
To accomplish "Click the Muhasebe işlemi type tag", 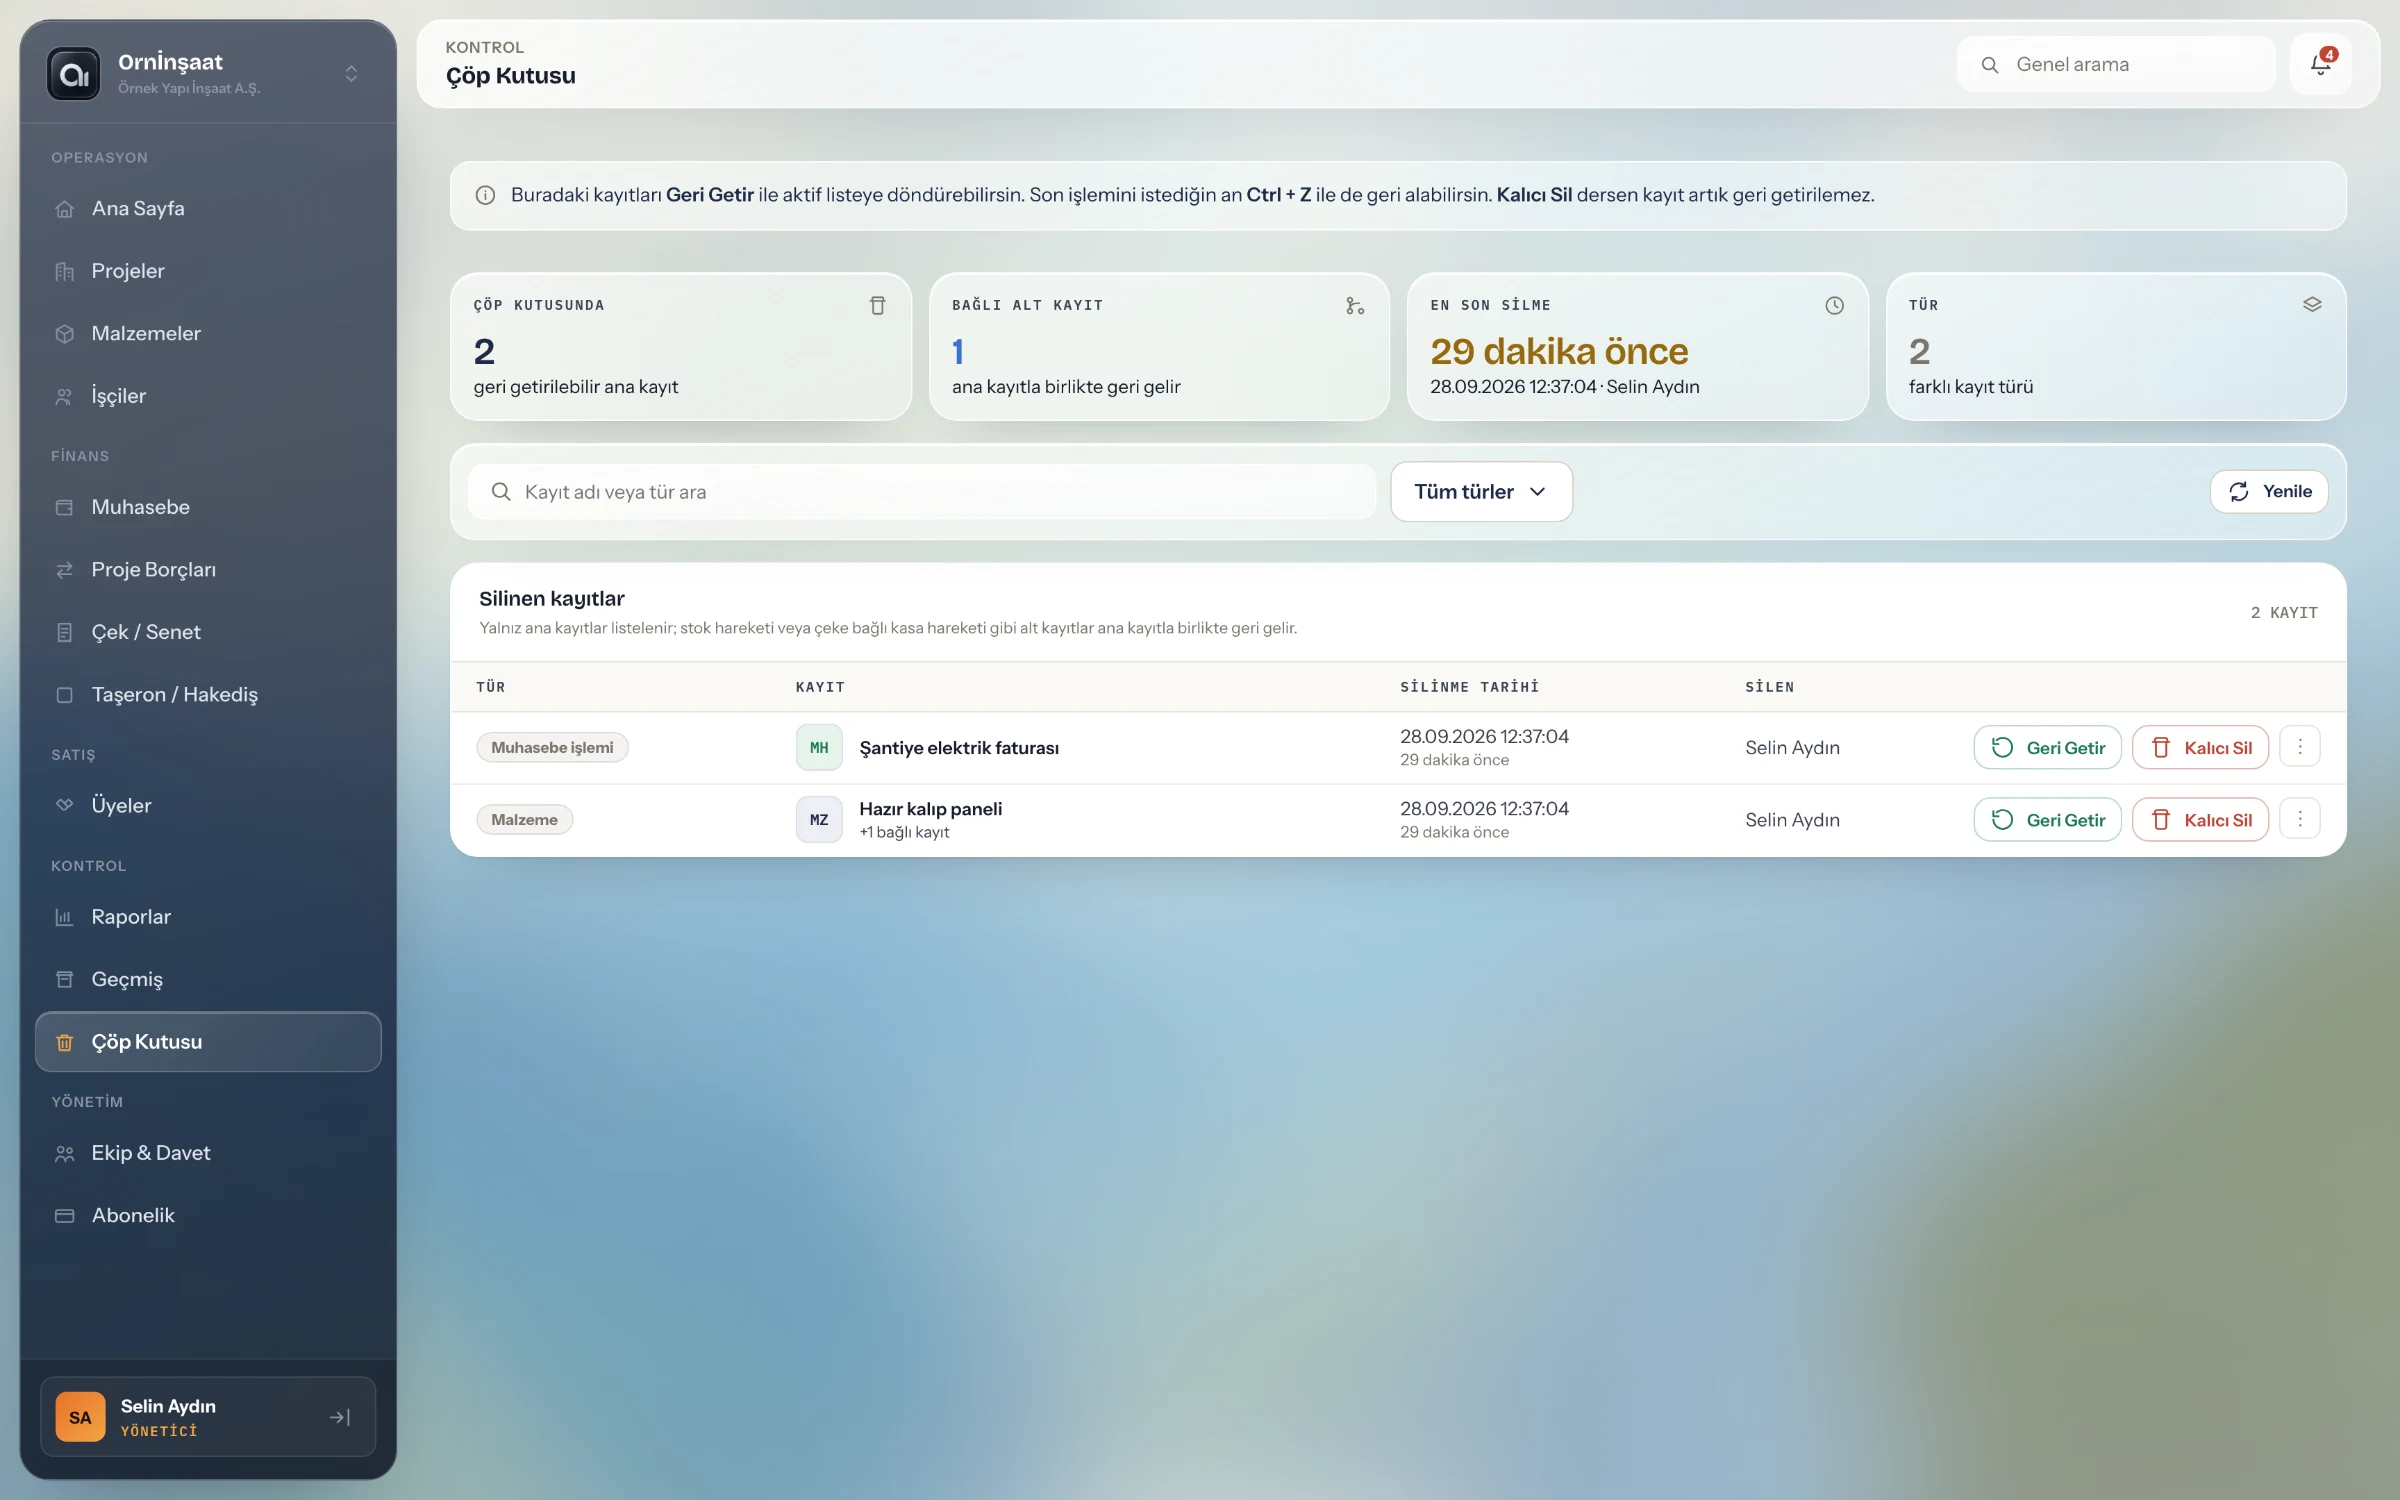I will (x=552, y=747).
